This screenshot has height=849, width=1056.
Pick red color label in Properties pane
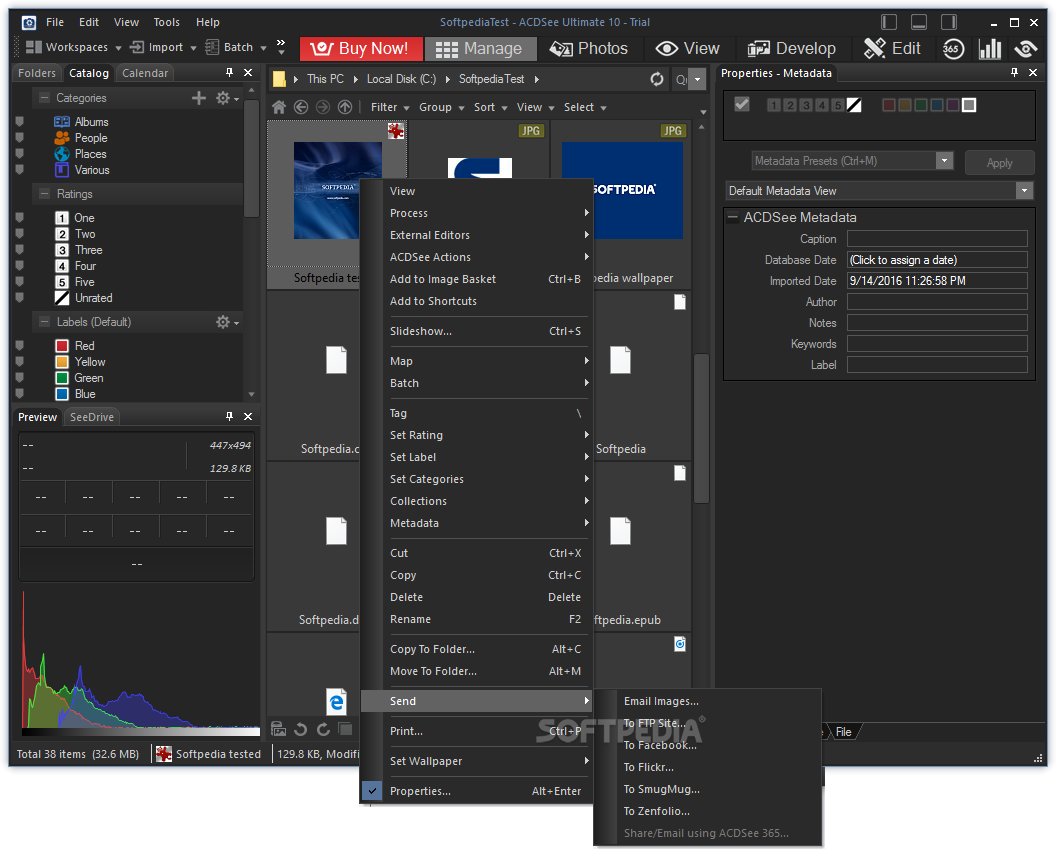click(888, 105)
